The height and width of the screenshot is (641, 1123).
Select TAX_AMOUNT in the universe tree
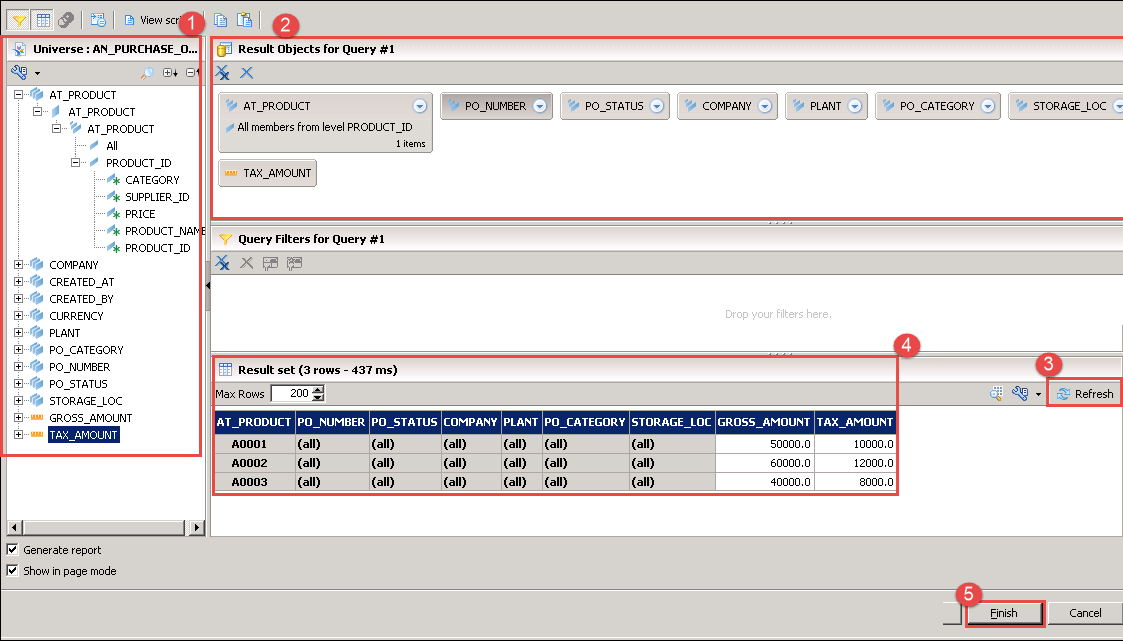coord(83,435)
